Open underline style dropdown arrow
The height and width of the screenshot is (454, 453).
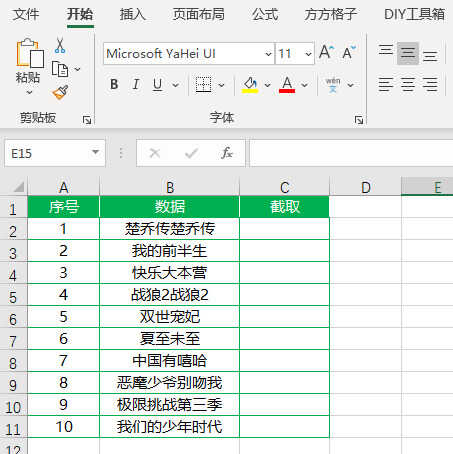[x=176, y=85]
